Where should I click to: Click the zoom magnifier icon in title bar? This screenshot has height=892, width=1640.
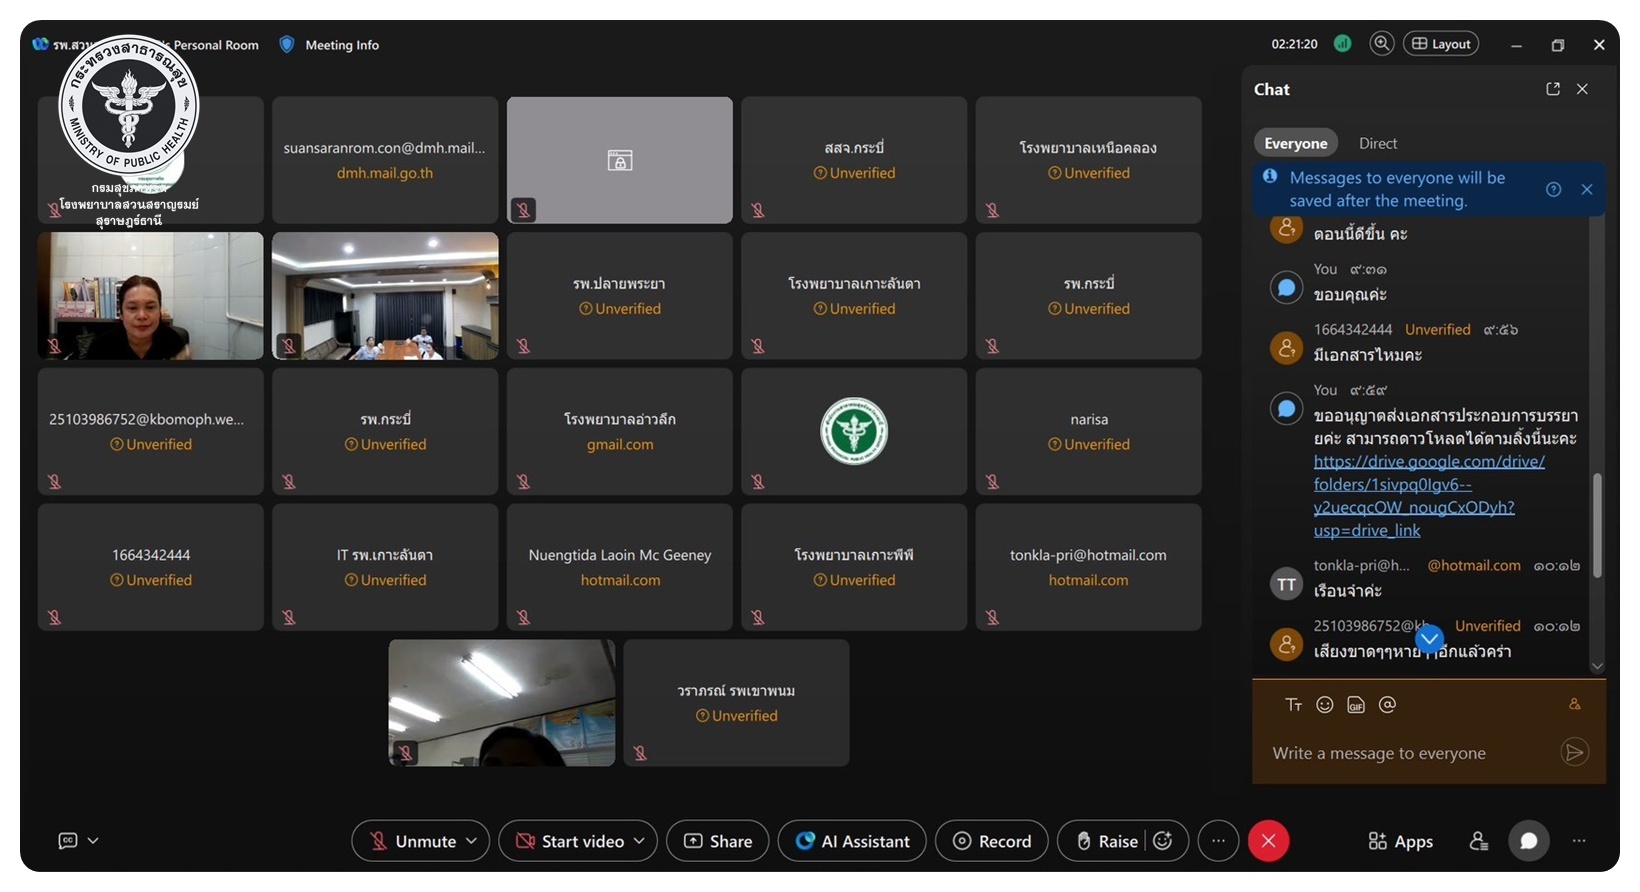click(x=1381, y=44)
